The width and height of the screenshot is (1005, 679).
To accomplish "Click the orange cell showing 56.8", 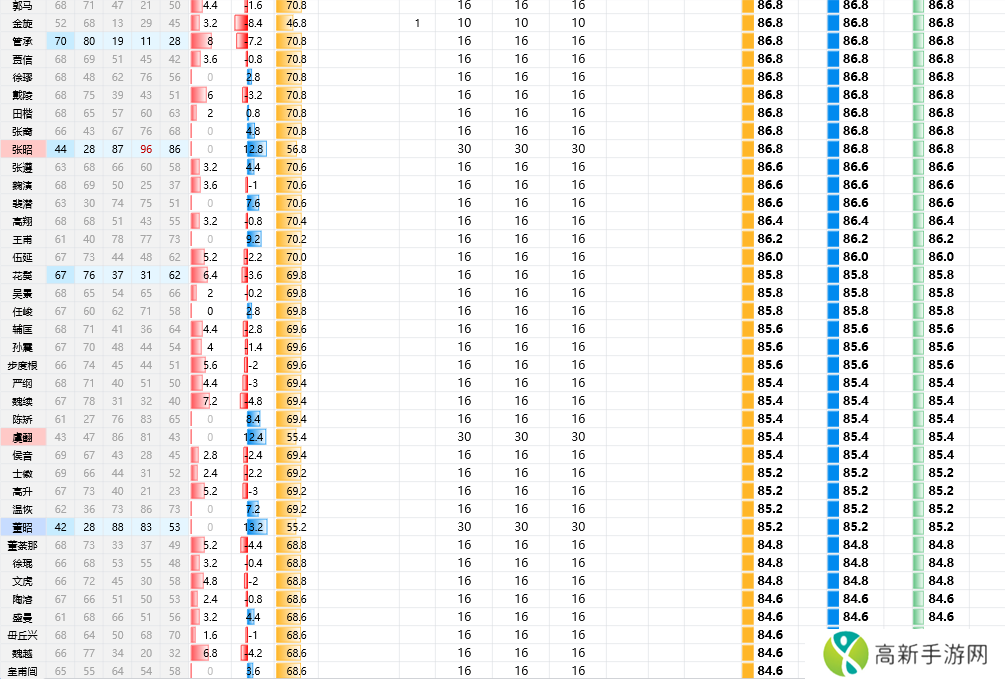I will [x=295, y=149].
